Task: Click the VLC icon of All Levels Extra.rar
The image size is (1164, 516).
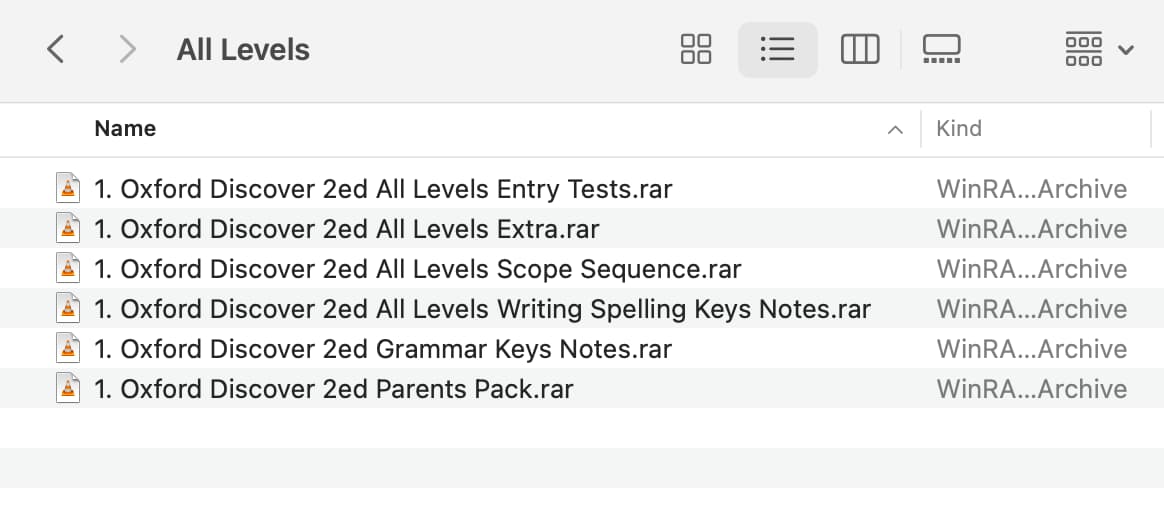Action: coord(68,229)
